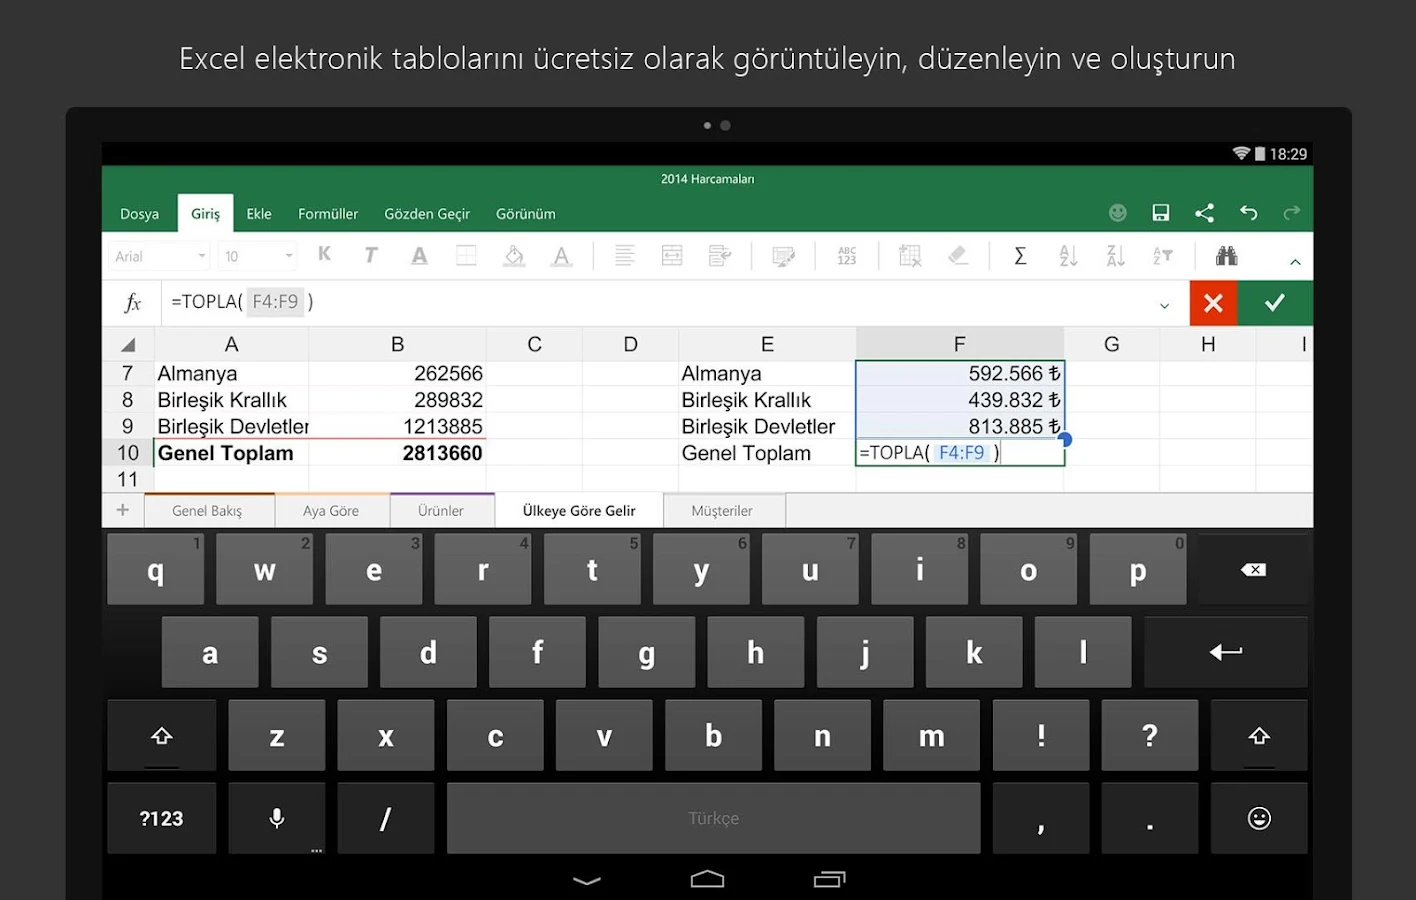
Task: Sort ascending with the A-Z icon
Action: tap(1067, 255)
